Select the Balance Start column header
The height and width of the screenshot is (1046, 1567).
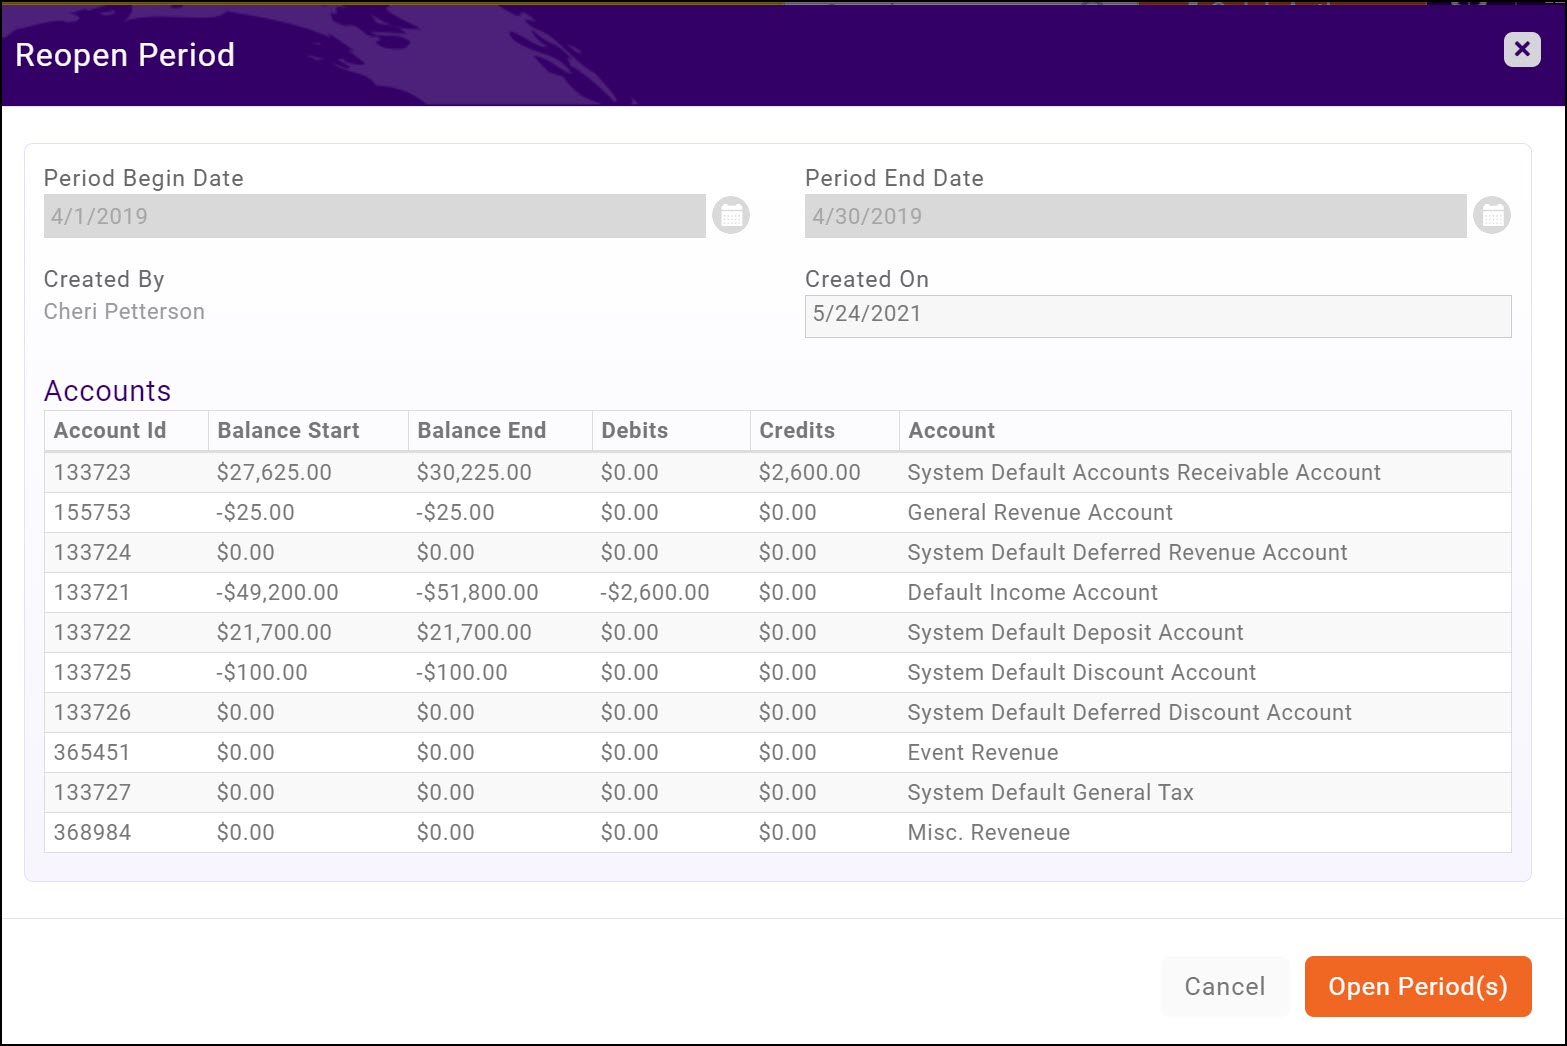287,430
